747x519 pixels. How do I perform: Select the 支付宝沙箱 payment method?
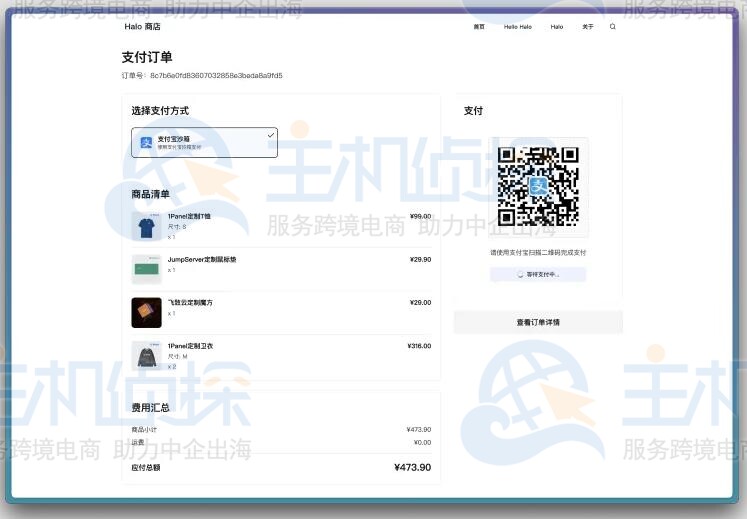(204, 142)
